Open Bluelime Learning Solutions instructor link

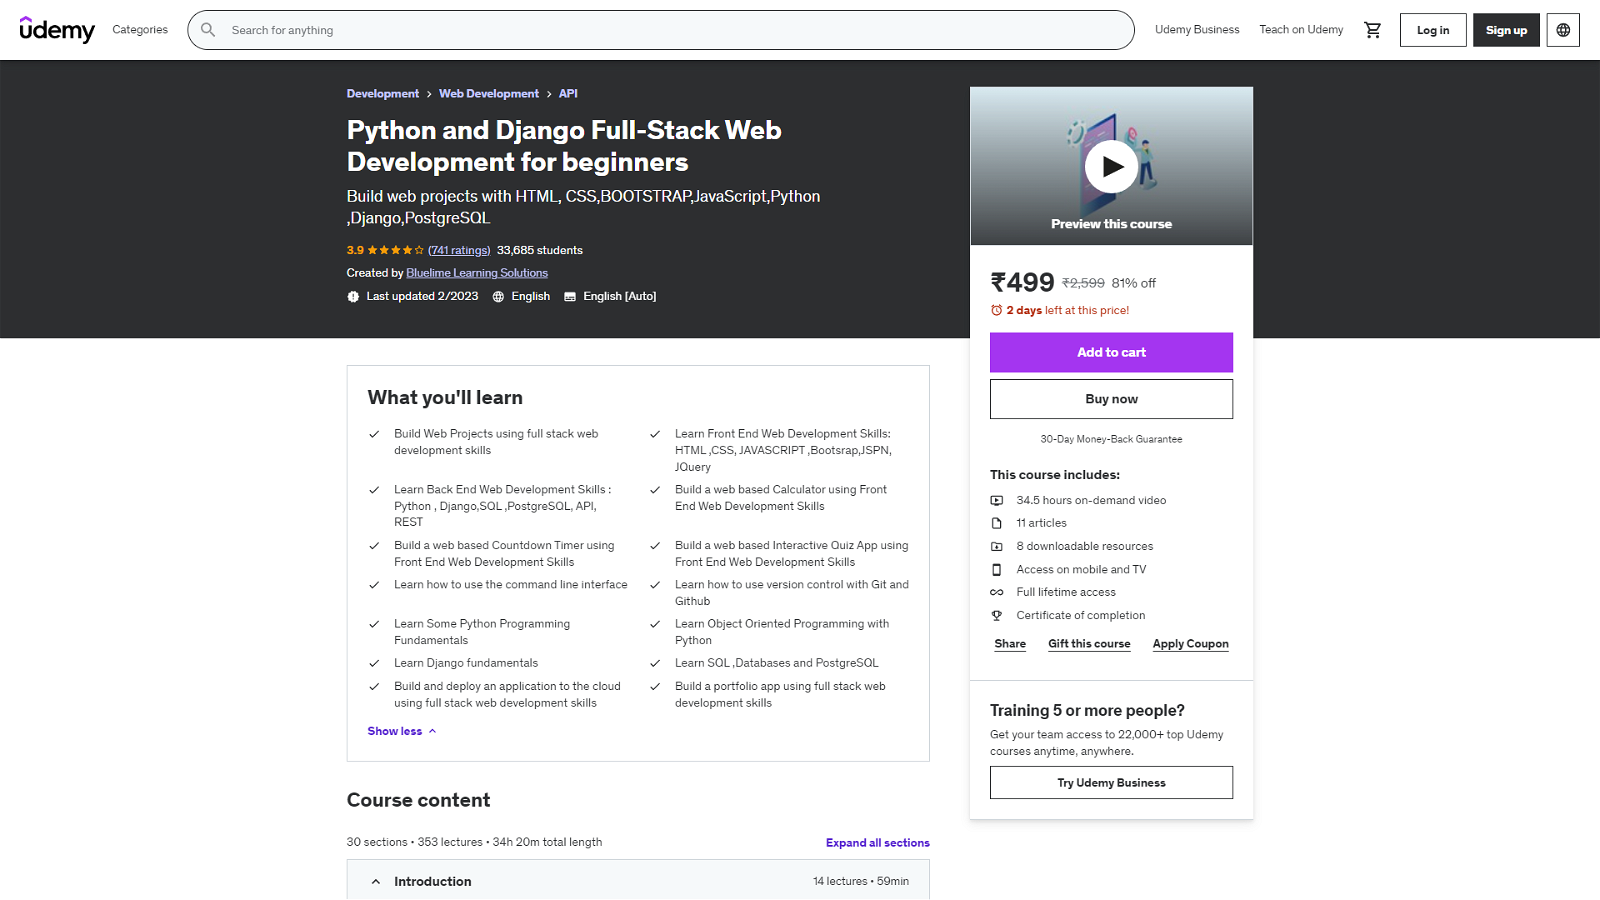pyautogui.click(x=477, y=273)
